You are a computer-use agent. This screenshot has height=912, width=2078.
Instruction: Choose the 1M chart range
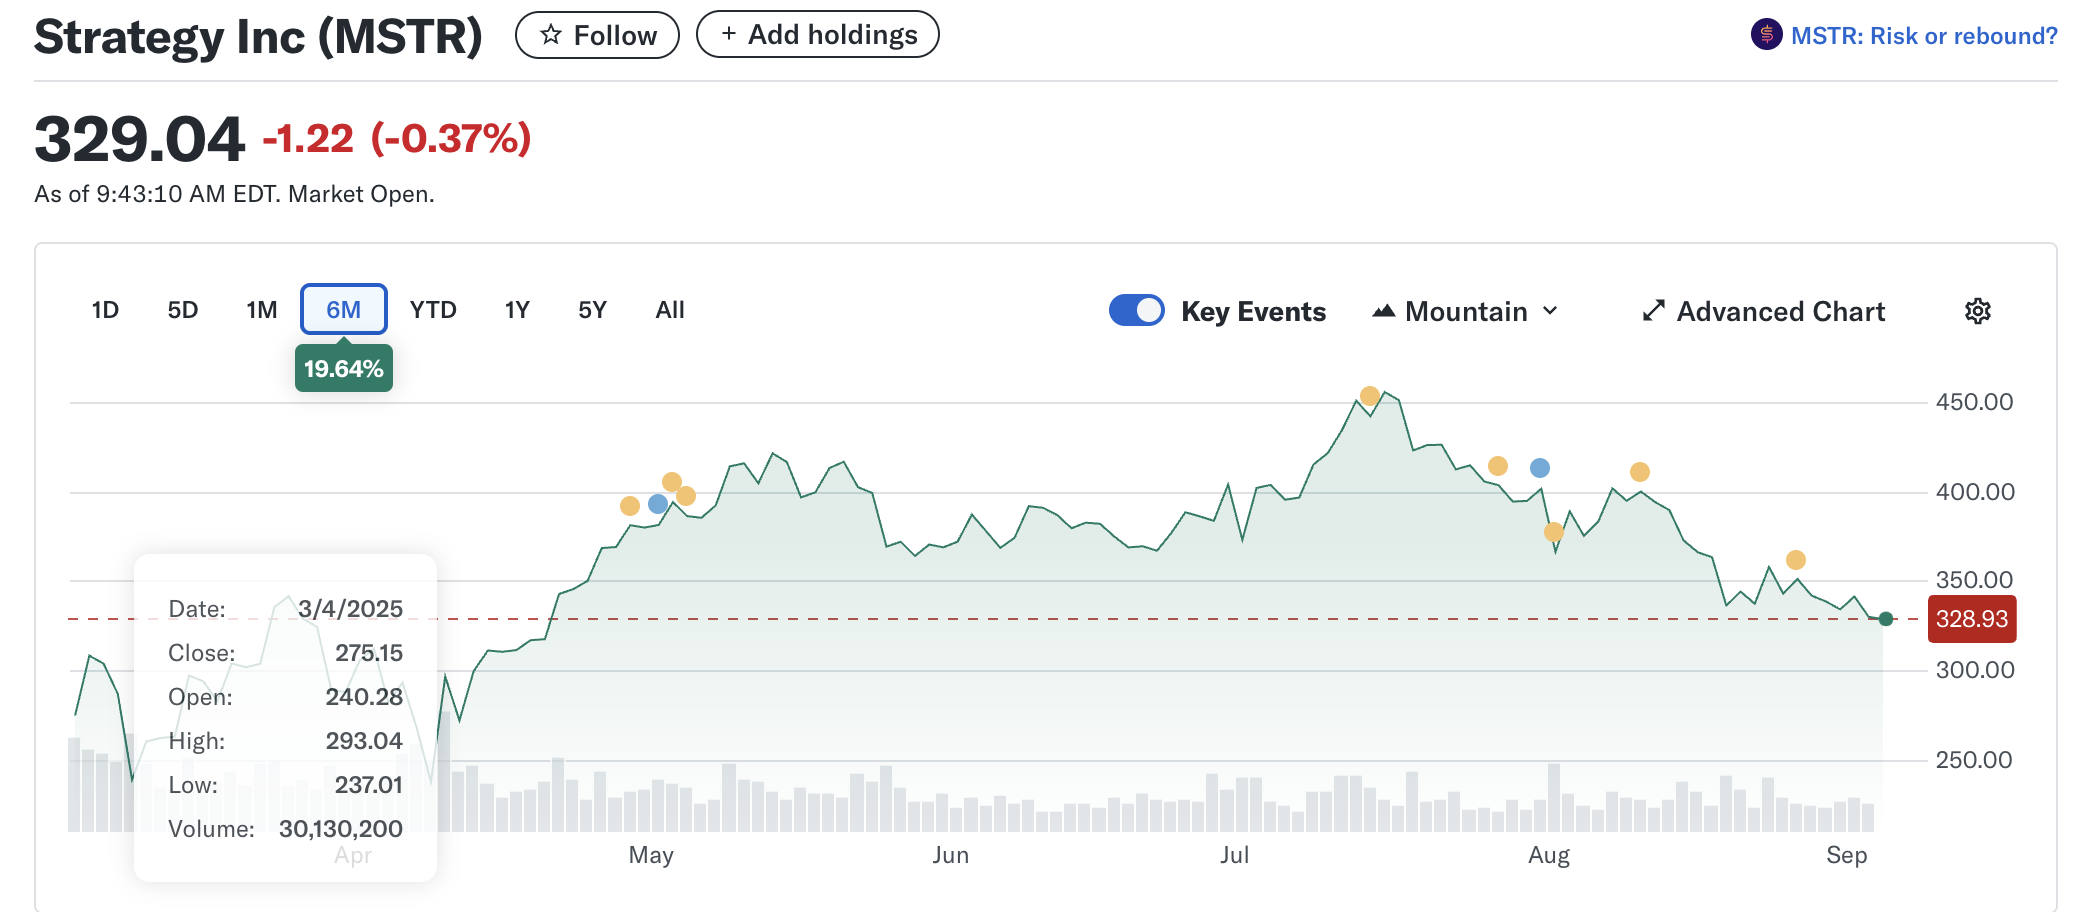tap(262, 310)
